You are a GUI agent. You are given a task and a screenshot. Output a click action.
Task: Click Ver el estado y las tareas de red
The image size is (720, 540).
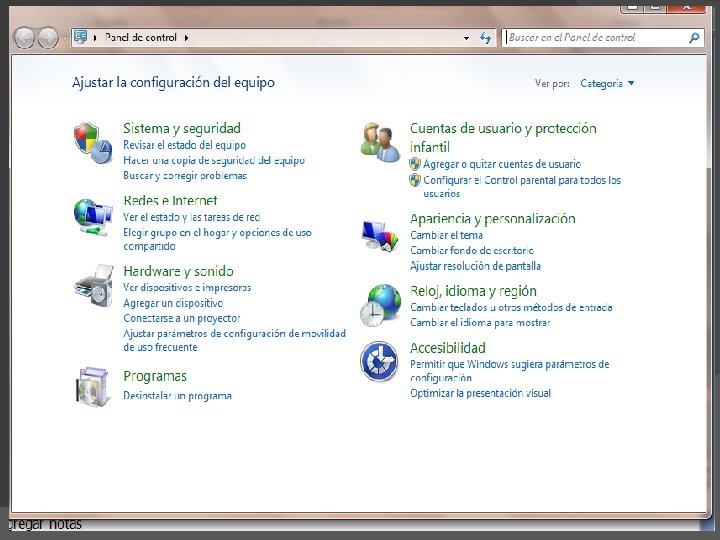[191, 217]
